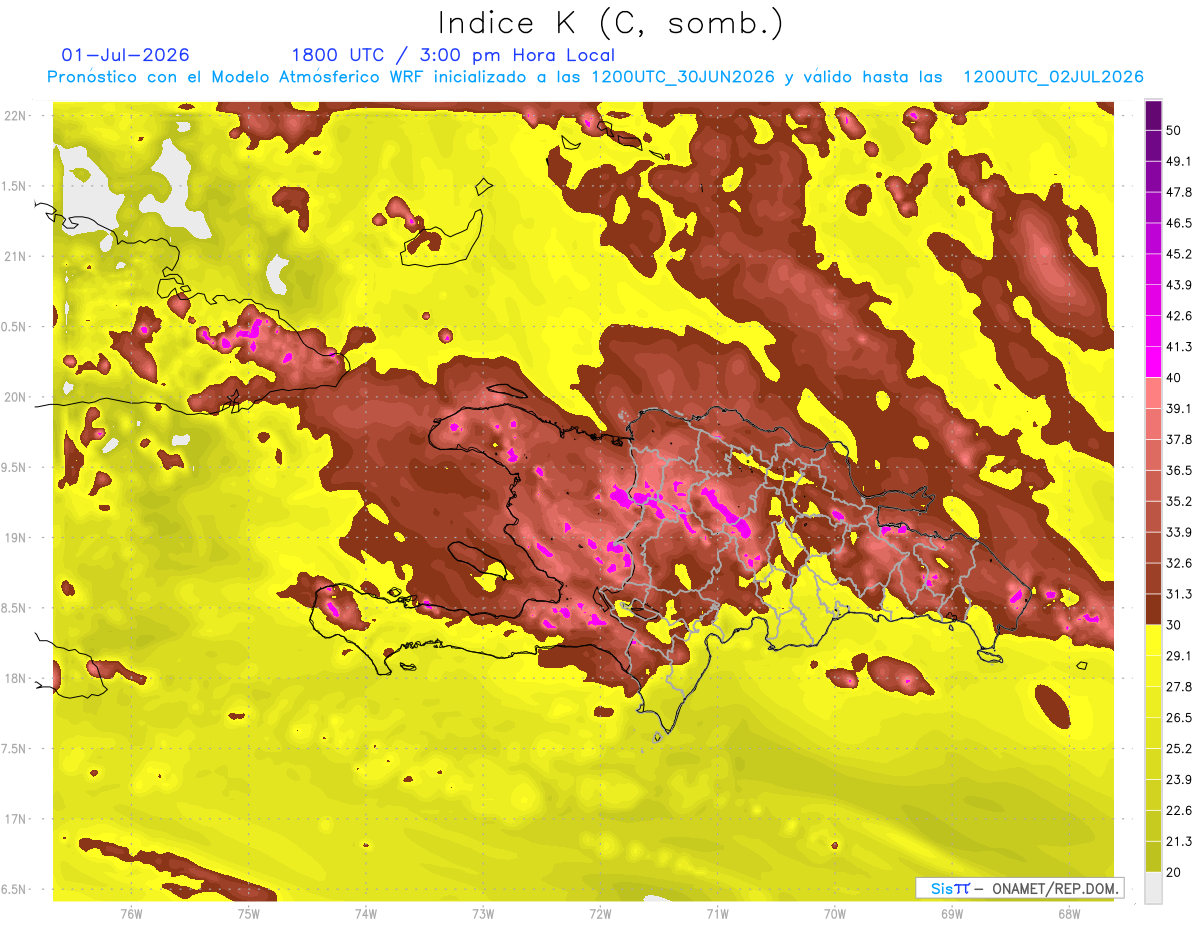Click the "21N" latitude label
1200x927 pixels.
pos(16,256)
